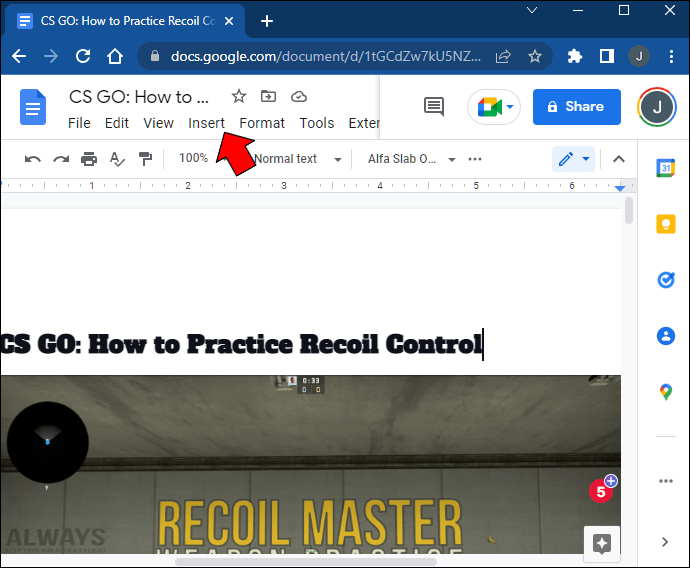Open Google account avatar J
This screenshot has width=690, height=568.
657,107
